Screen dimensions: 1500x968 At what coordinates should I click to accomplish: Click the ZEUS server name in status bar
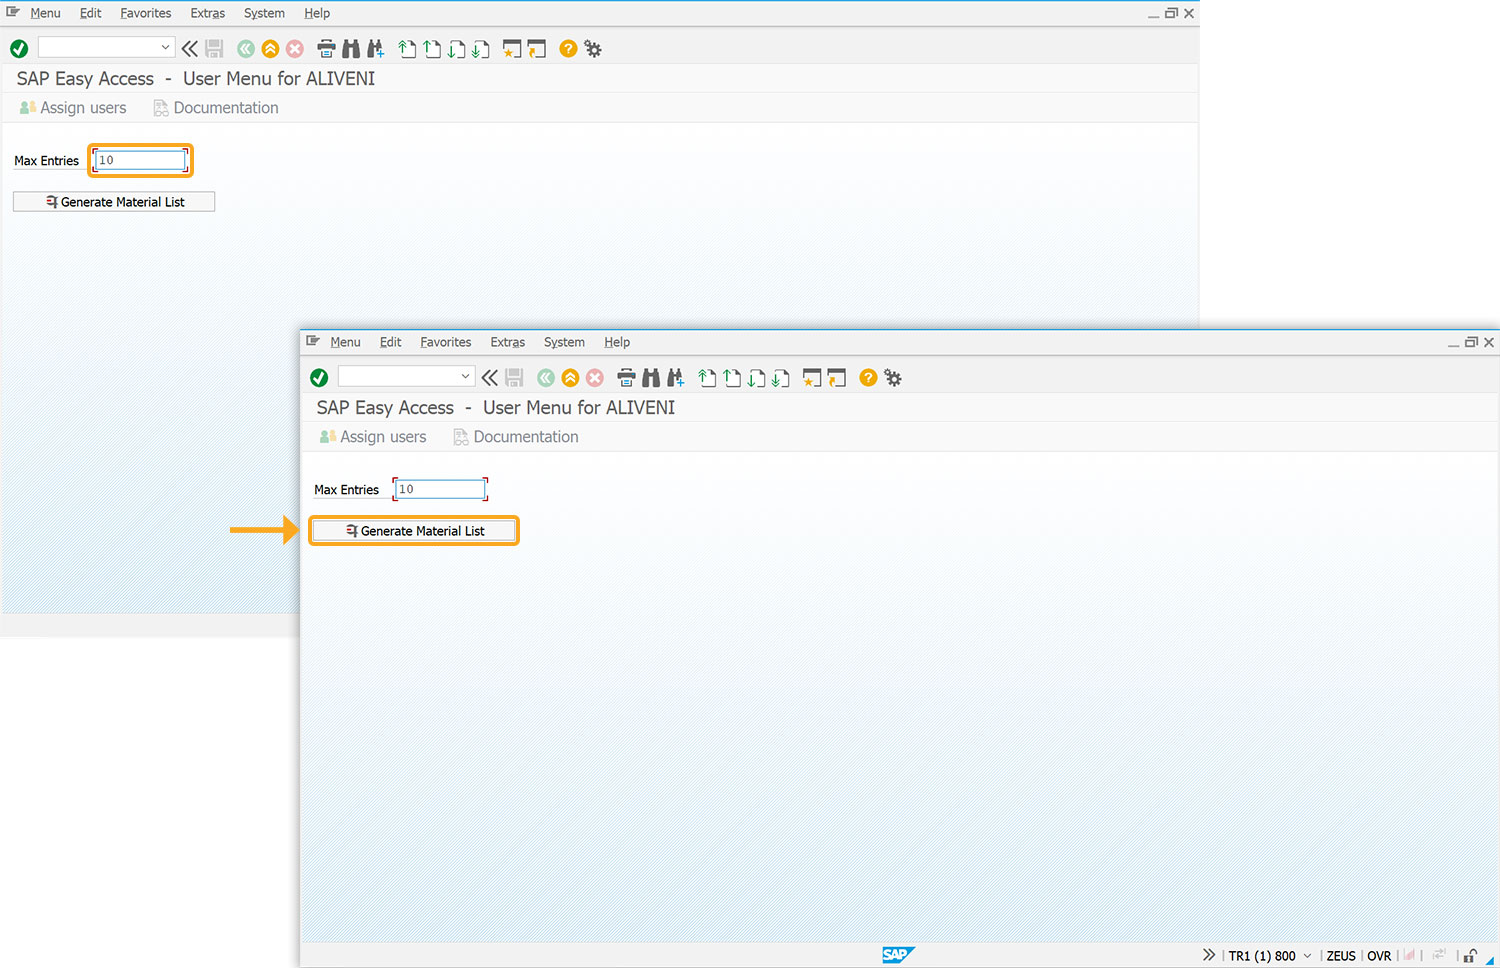[1341, 956]
